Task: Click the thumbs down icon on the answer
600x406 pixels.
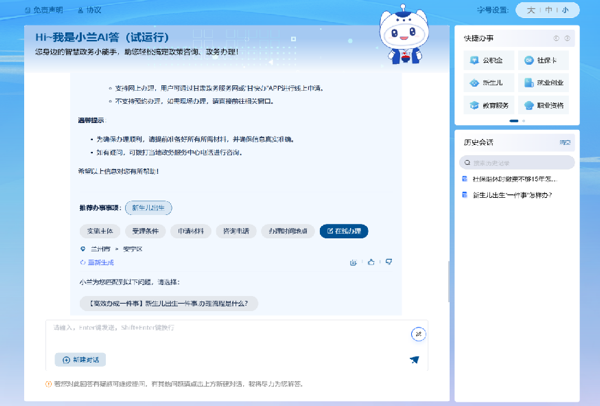Action: point(388,262)
